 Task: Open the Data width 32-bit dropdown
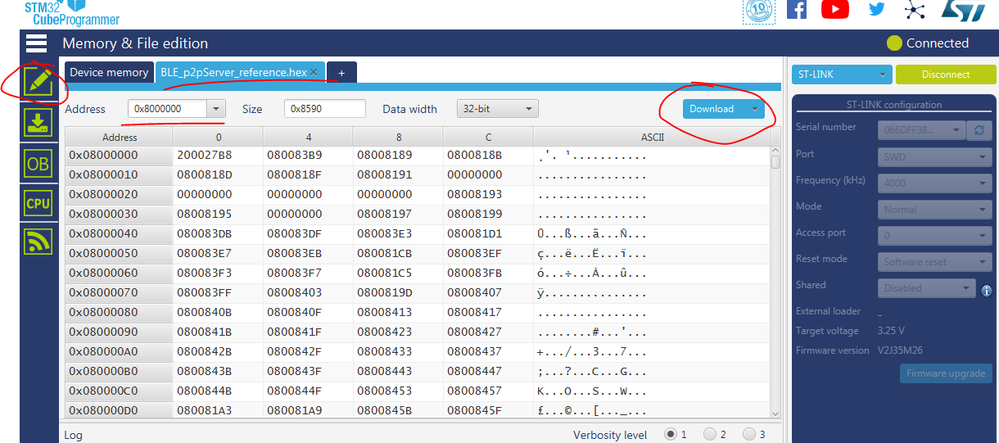[x=498, y=109]
